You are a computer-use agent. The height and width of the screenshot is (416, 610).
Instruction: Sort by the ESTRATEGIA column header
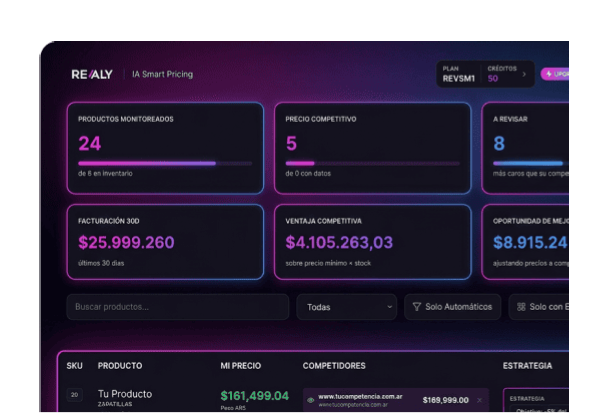pos(527,366)
